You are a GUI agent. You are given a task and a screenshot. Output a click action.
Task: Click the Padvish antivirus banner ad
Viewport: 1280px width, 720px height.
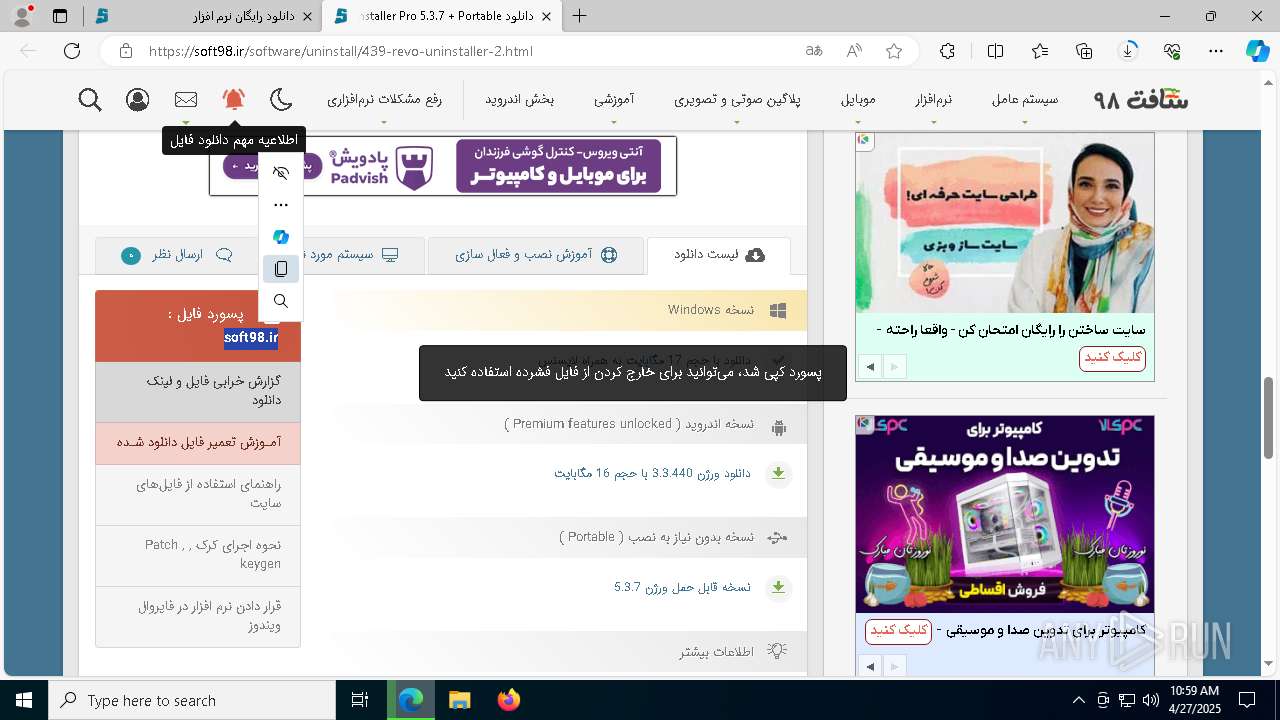coord(443,166)
